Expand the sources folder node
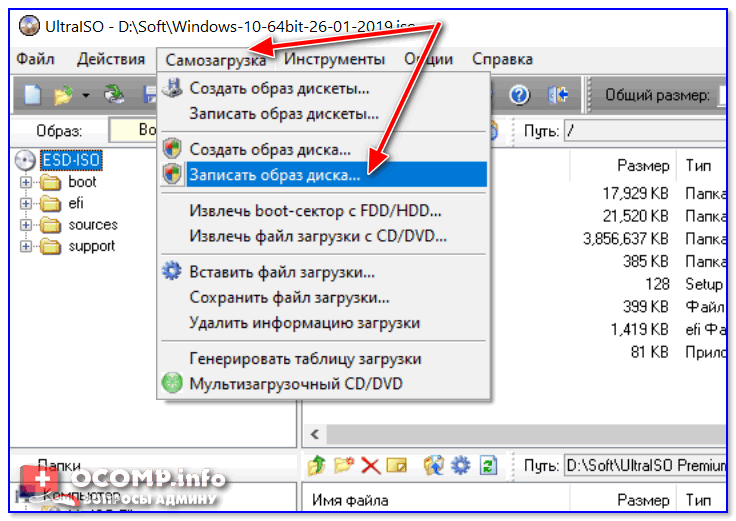The height and width of the screenshot is (521, 736). click(26, 225)
